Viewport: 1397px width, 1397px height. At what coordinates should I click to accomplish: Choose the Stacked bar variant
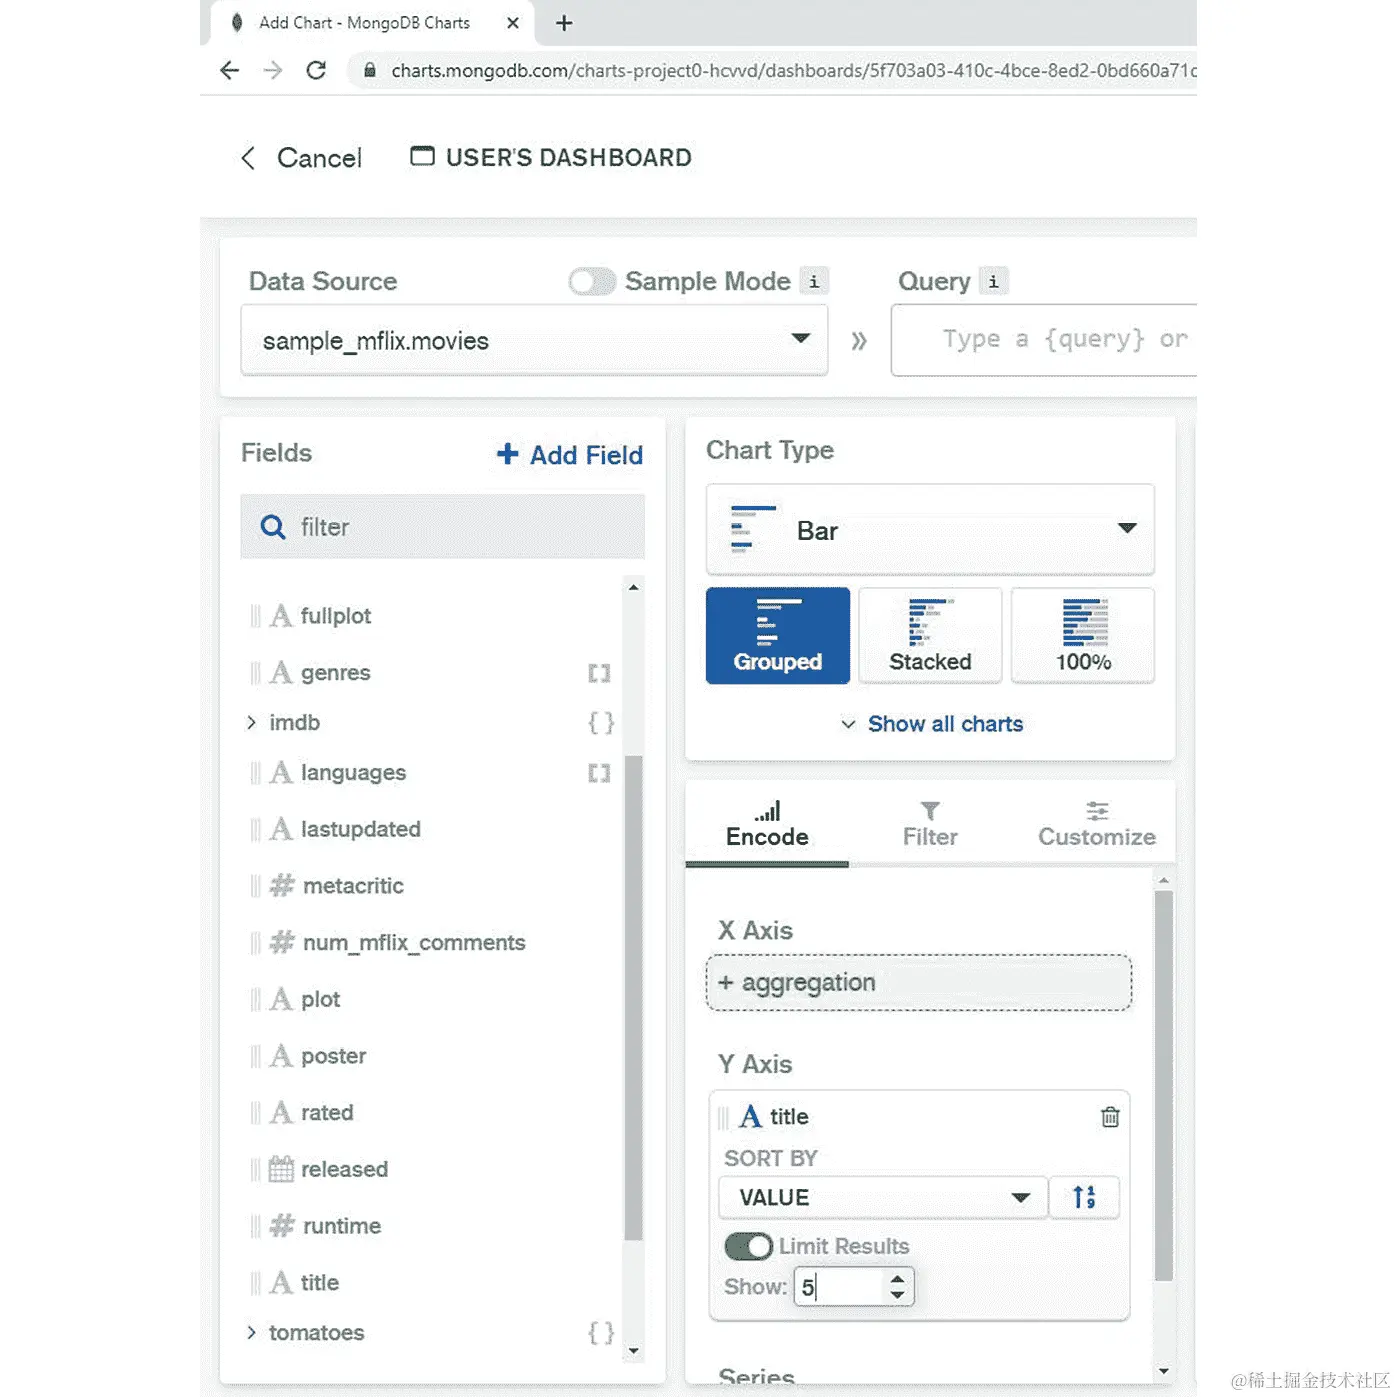(930, 636)
